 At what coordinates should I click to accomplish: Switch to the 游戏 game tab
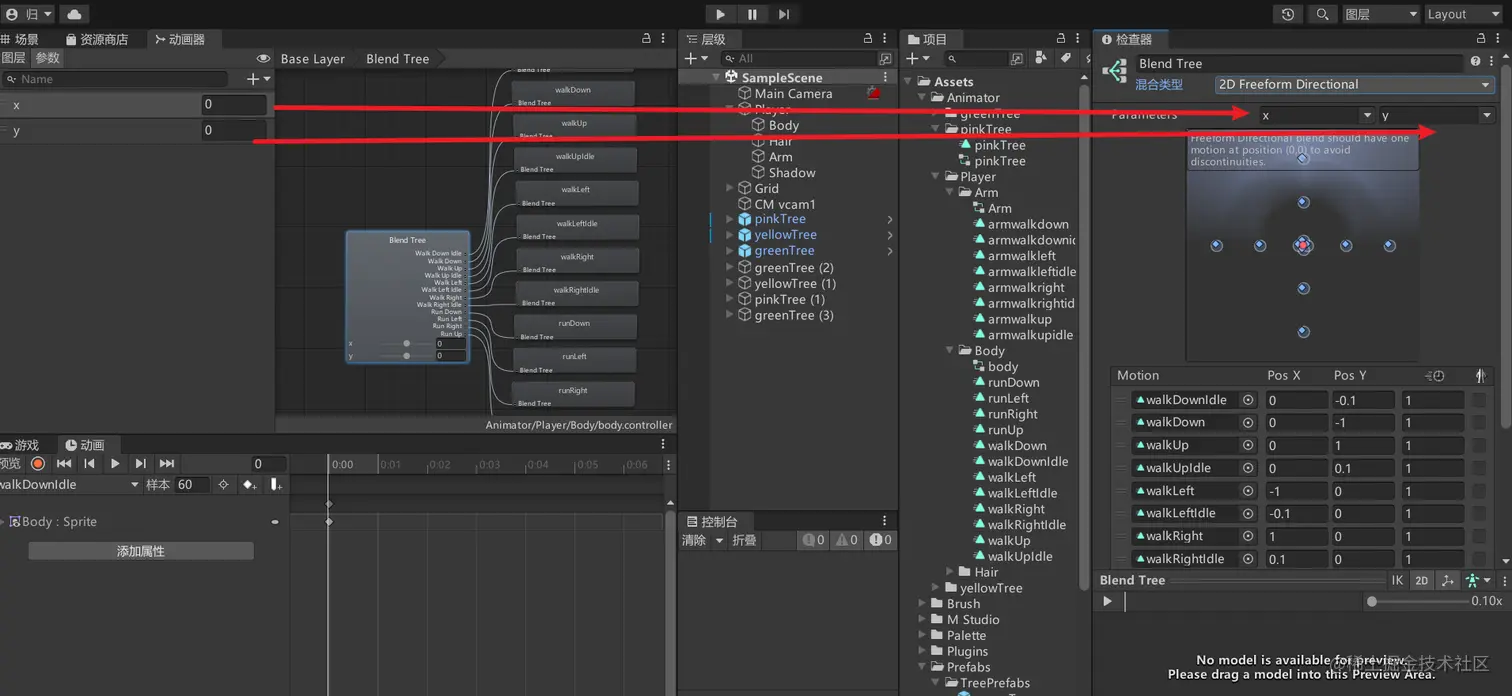(20, 445)
